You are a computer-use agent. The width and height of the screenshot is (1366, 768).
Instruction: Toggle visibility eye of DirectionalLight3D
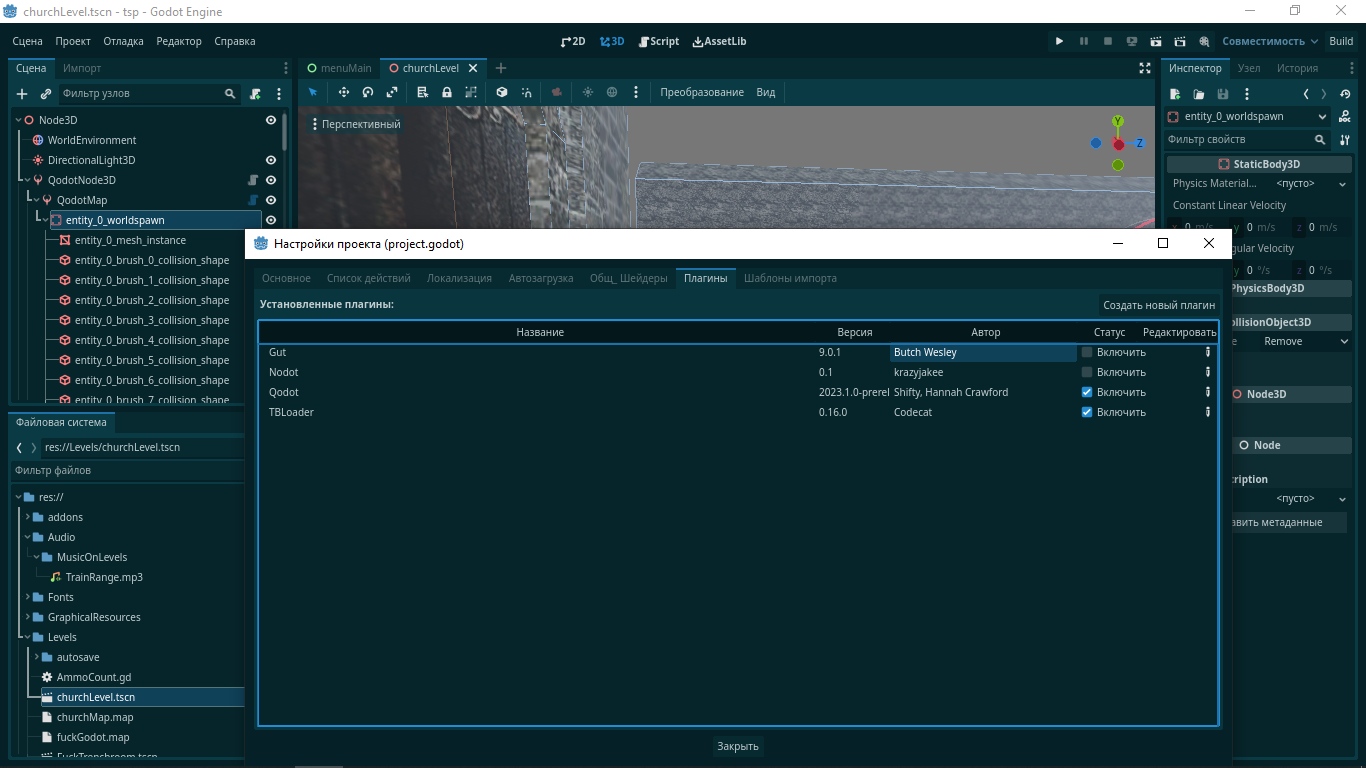coord(270,160)
